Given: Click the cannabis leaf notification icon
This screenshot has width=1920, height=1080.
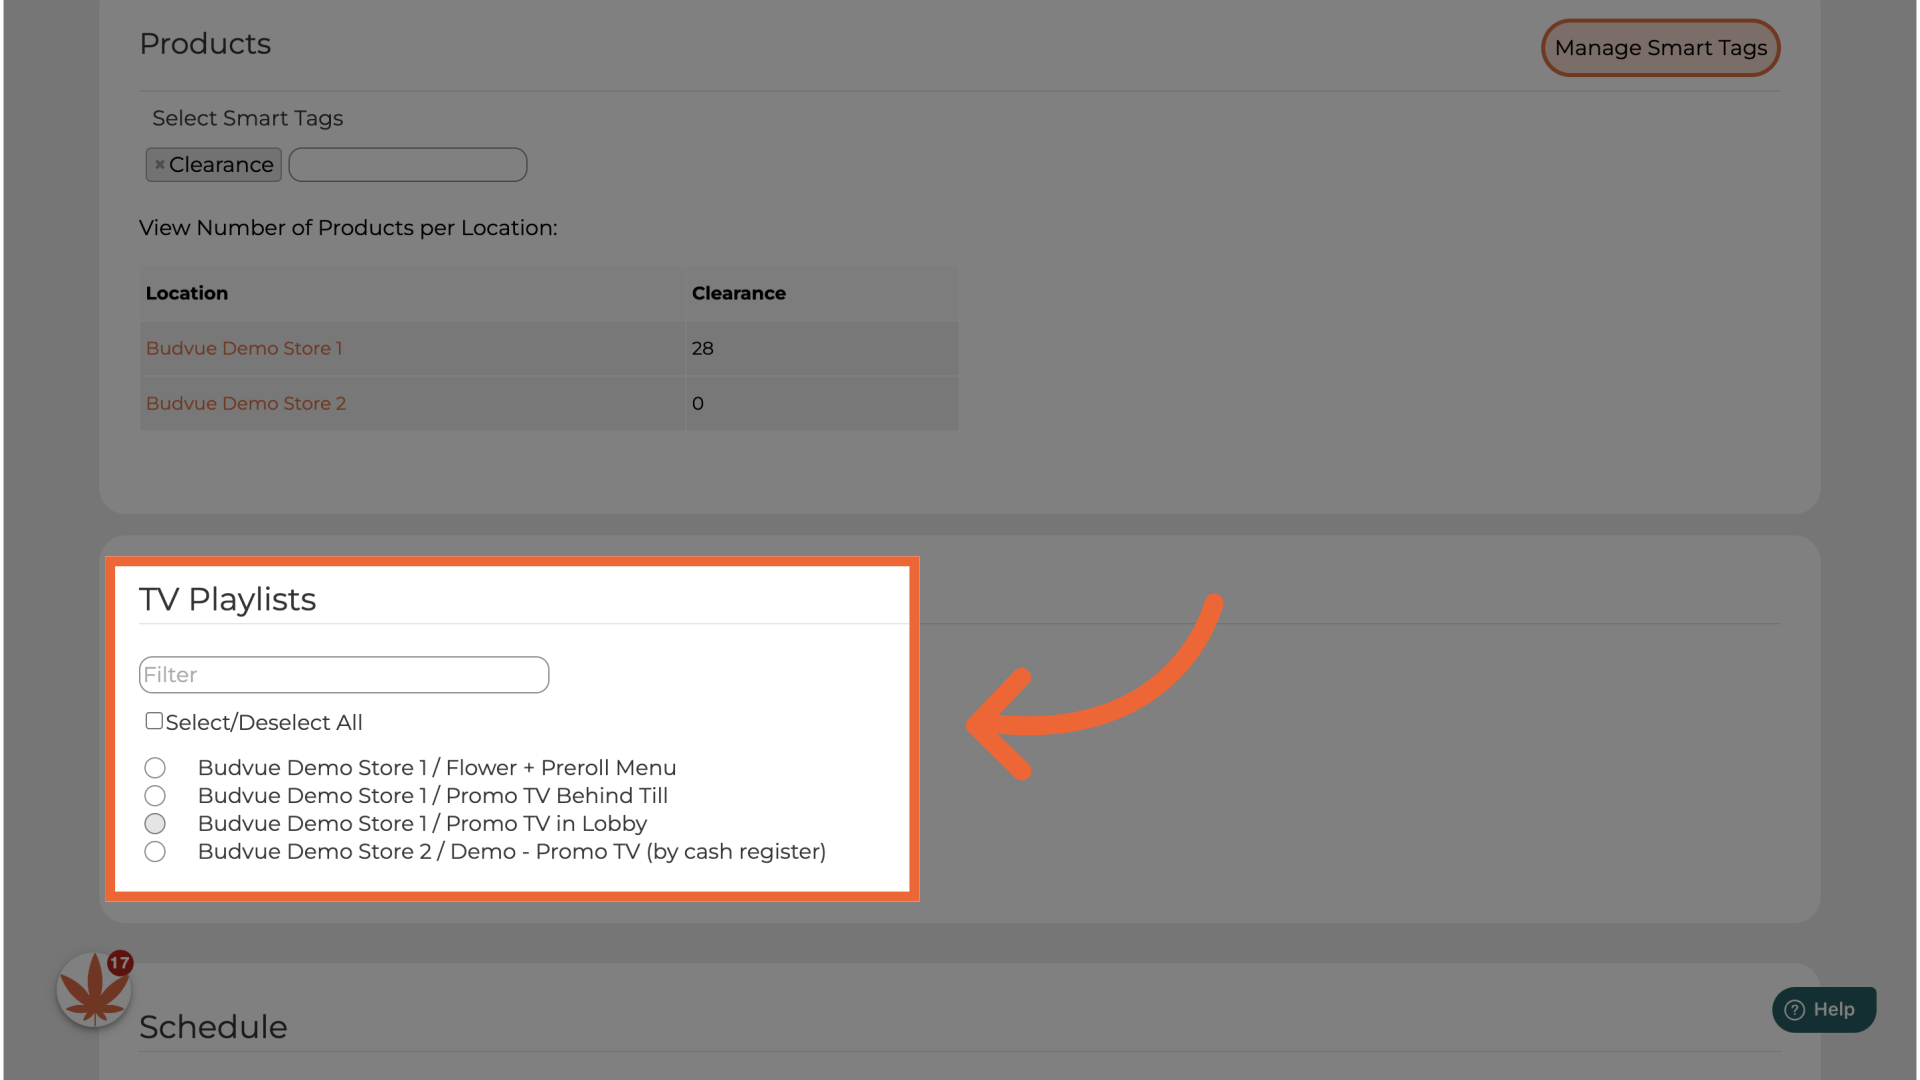Looking at the screenshot, I should click(93, 991).
